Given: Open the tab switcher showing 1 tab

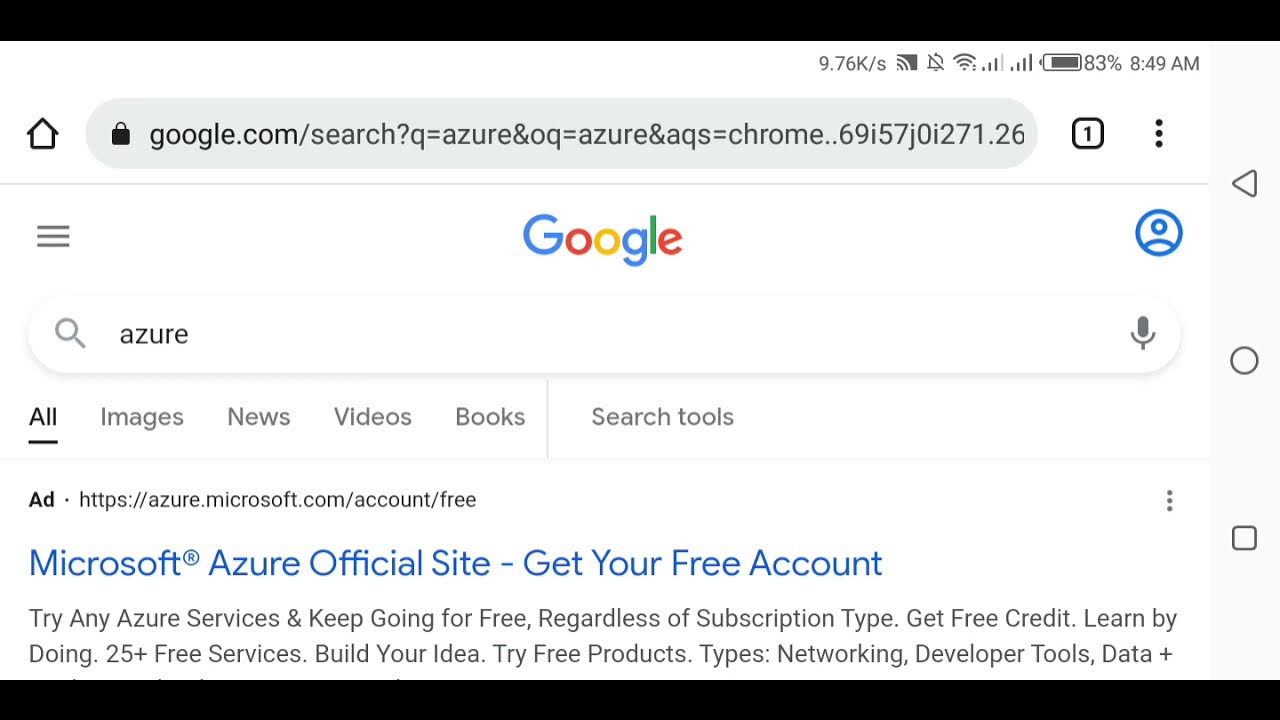Looking at the screenshot, I should 1088,134.
